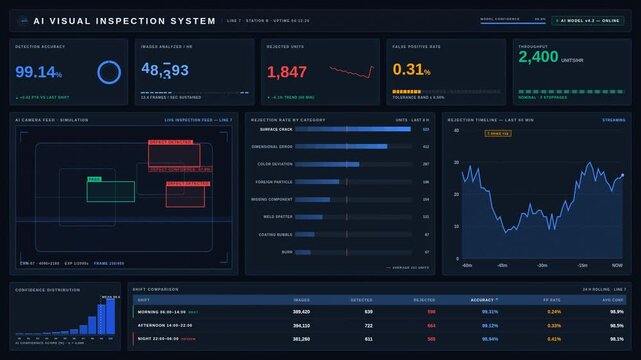641x360 pixels.
Task: Click the orange spike annotation on timeline
Action: (498, 134)
